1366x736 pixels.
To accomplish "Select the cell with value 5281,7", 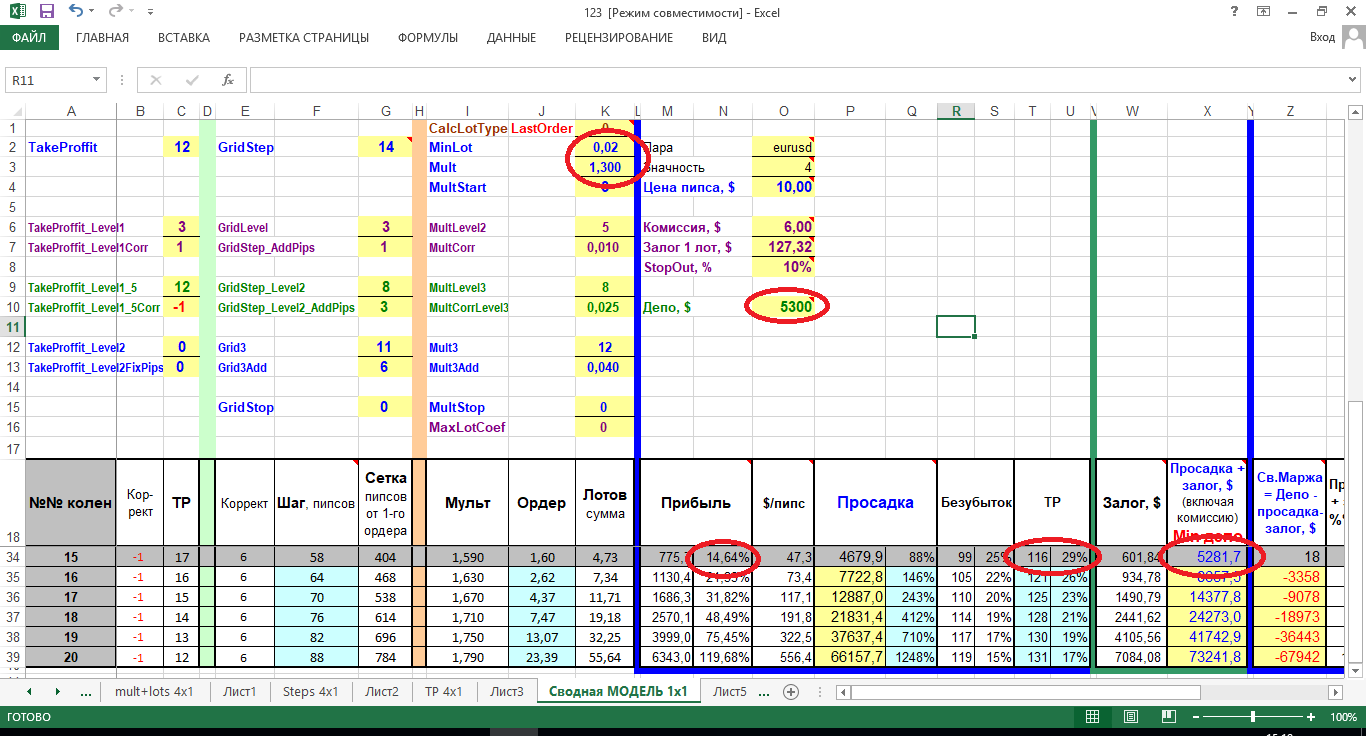I will [x=1207, y=557].
